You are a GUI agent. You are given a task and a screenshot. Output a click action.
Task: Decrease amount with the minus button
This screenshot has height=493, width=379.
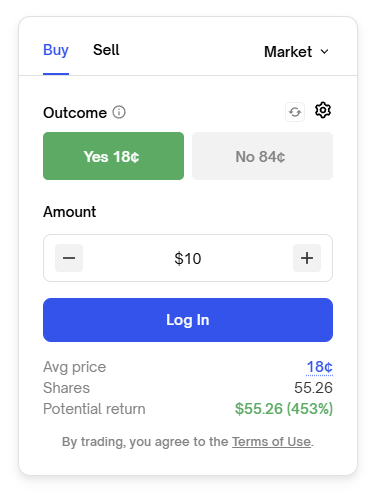(69, 258)
